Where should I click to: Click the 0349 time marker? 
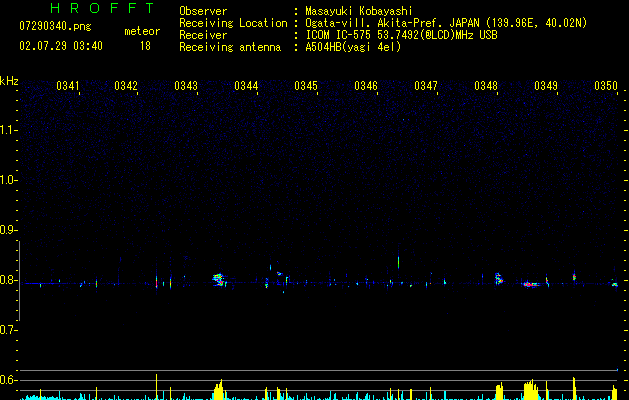pos(546,86)
